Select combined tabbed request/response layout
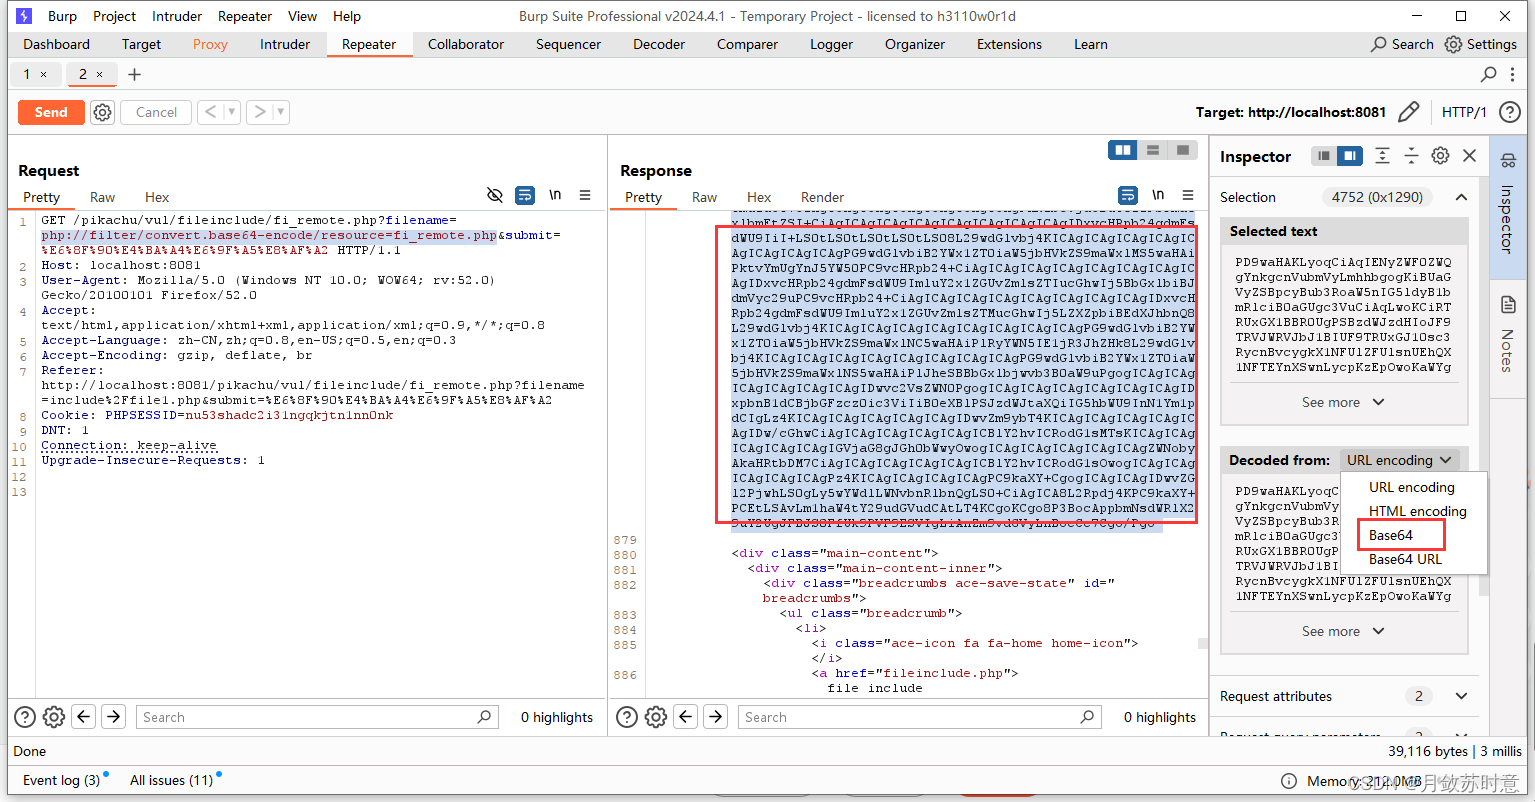This screenshot has width=1535, height=802. coord(1183,150)
